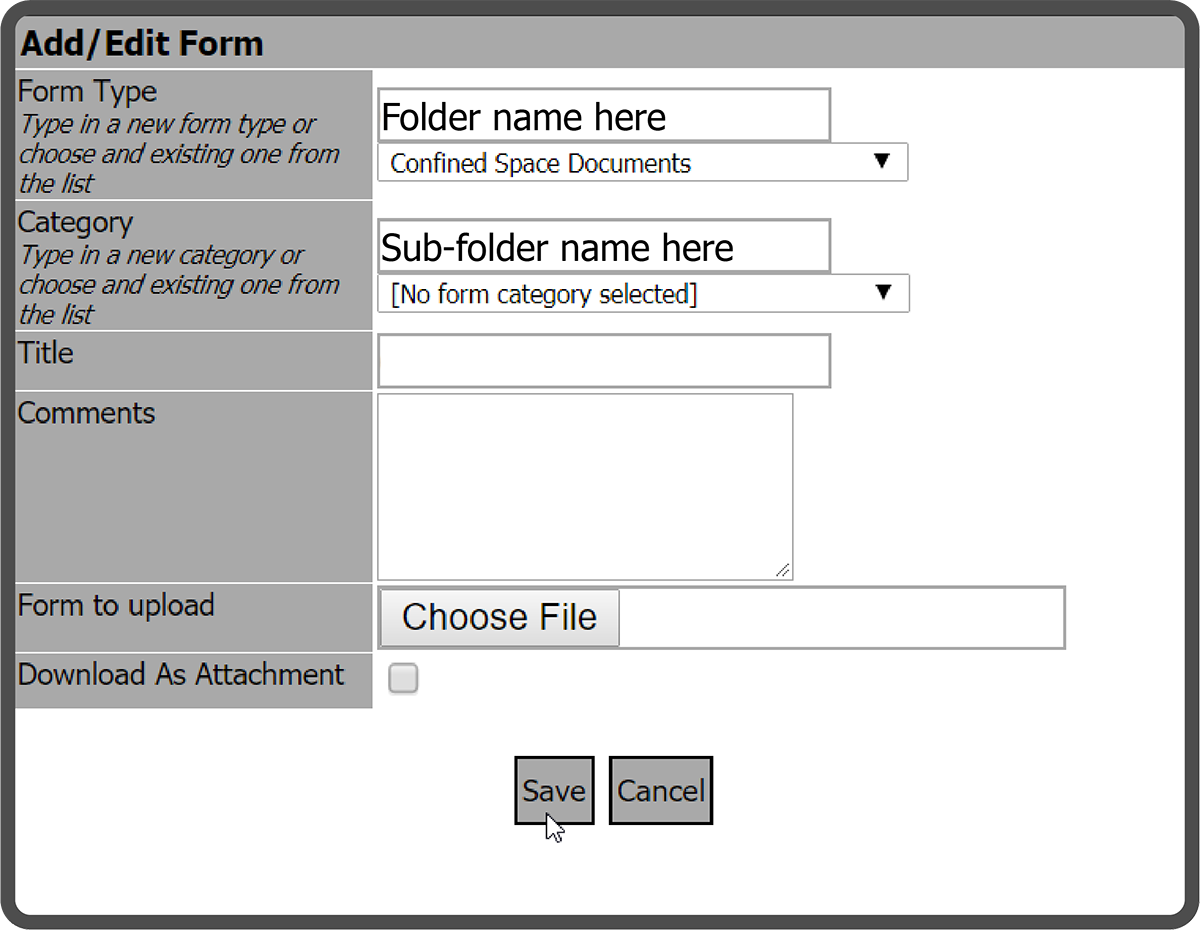1200x930 pixels.
Task: Click the Form Type label text
Action: tap(88, 92)
